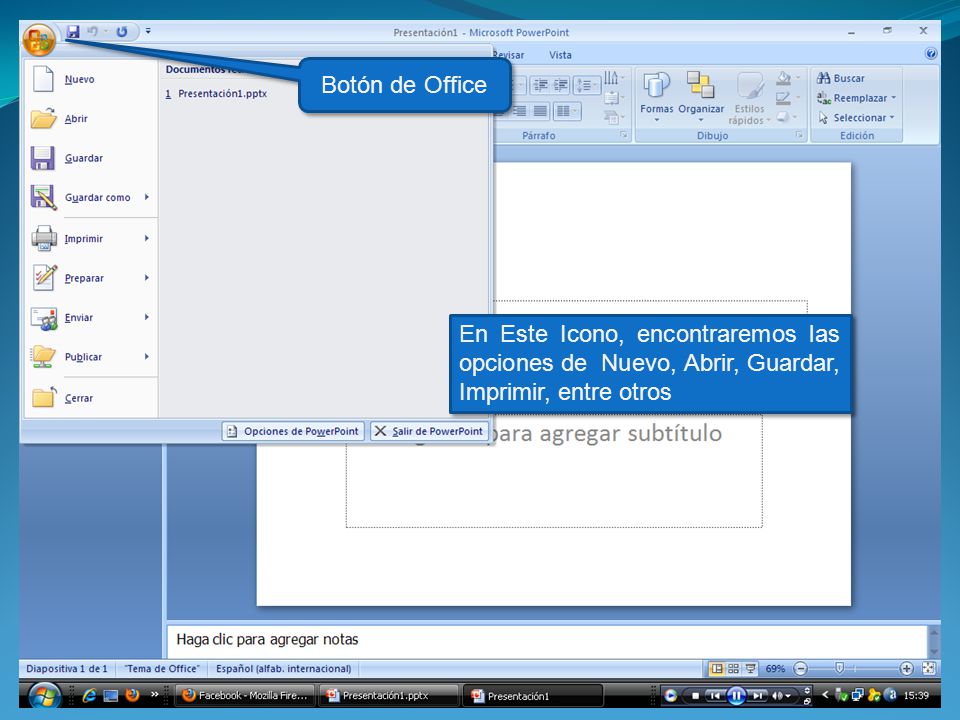The height and width of the screenshot is (720, 960).
Task: Open the Estilos rápidos gallery
Action: coord(749,98)
